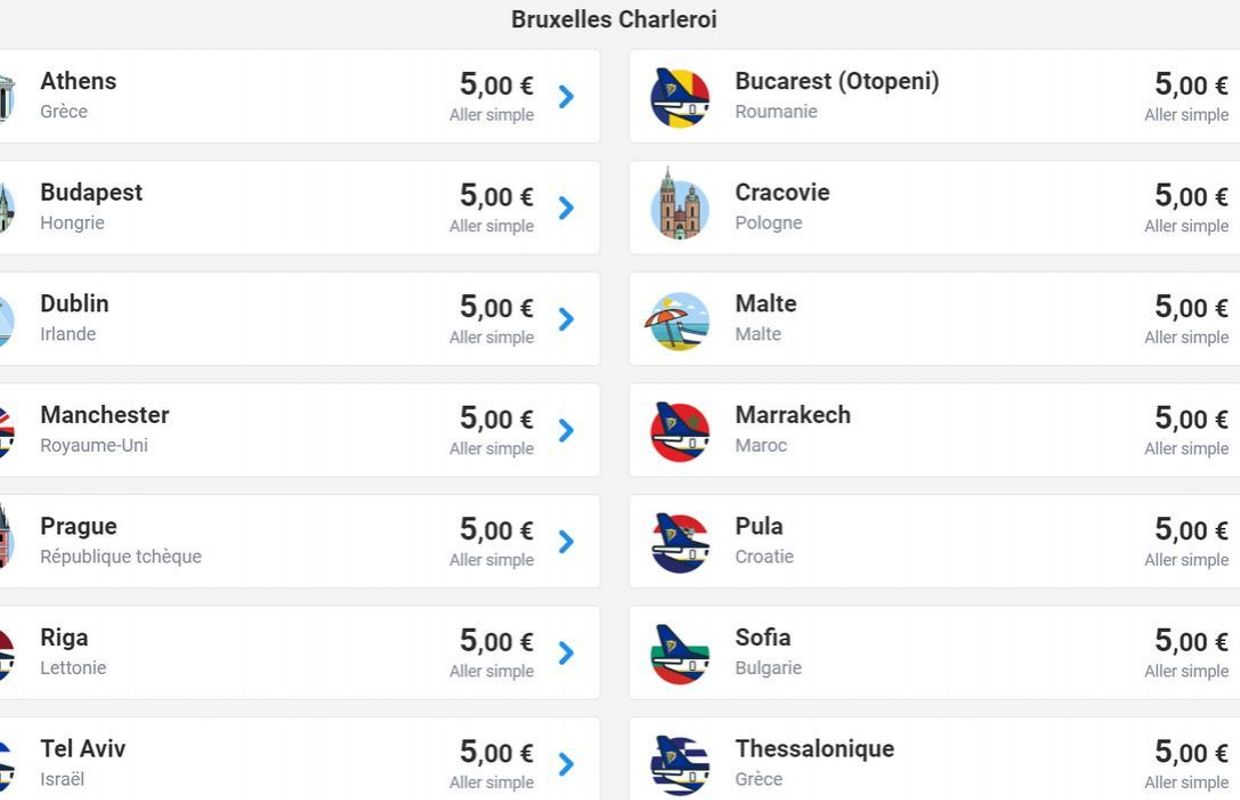
Task: Select the Bruxelles Charleroi heading
Action: point(614,19)
